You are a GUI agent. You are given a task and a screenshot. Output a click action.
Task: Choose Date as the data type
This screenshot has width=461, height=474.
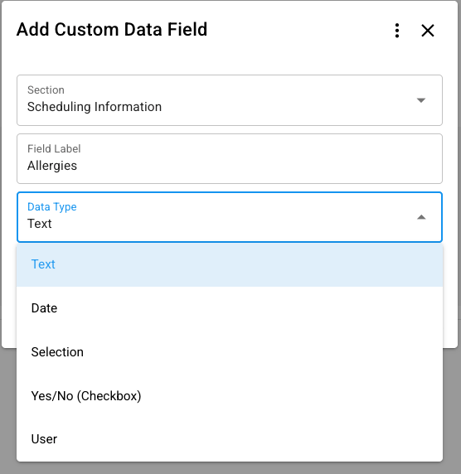click(230, 308)
